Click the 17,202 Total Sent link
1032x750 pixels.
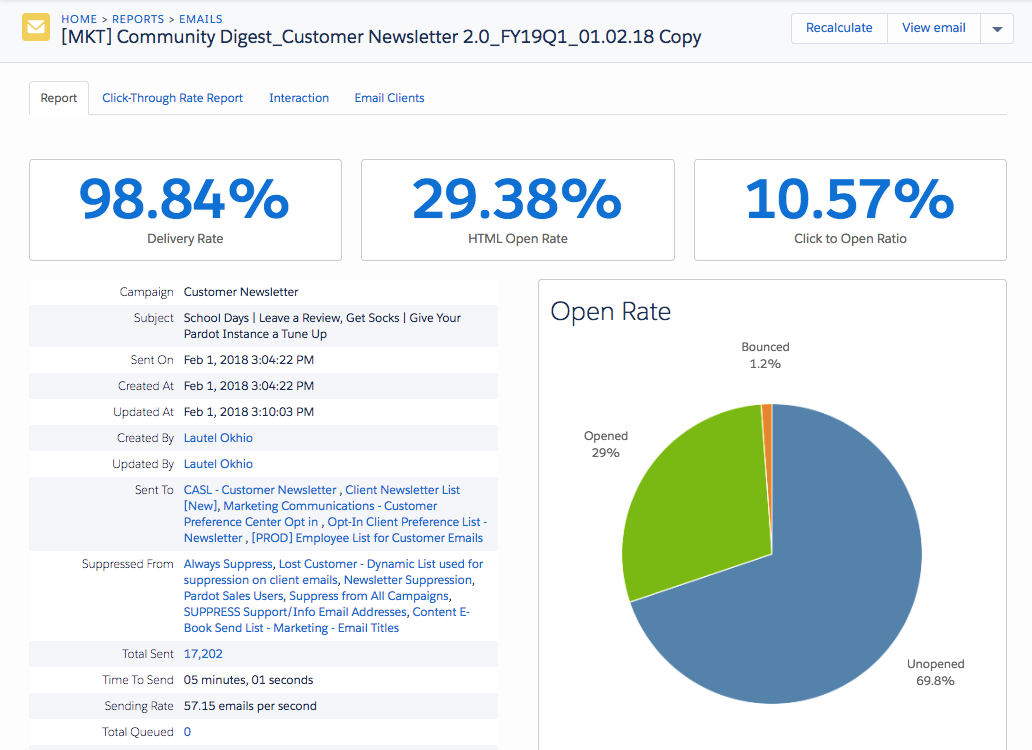(x=203, y=653)
